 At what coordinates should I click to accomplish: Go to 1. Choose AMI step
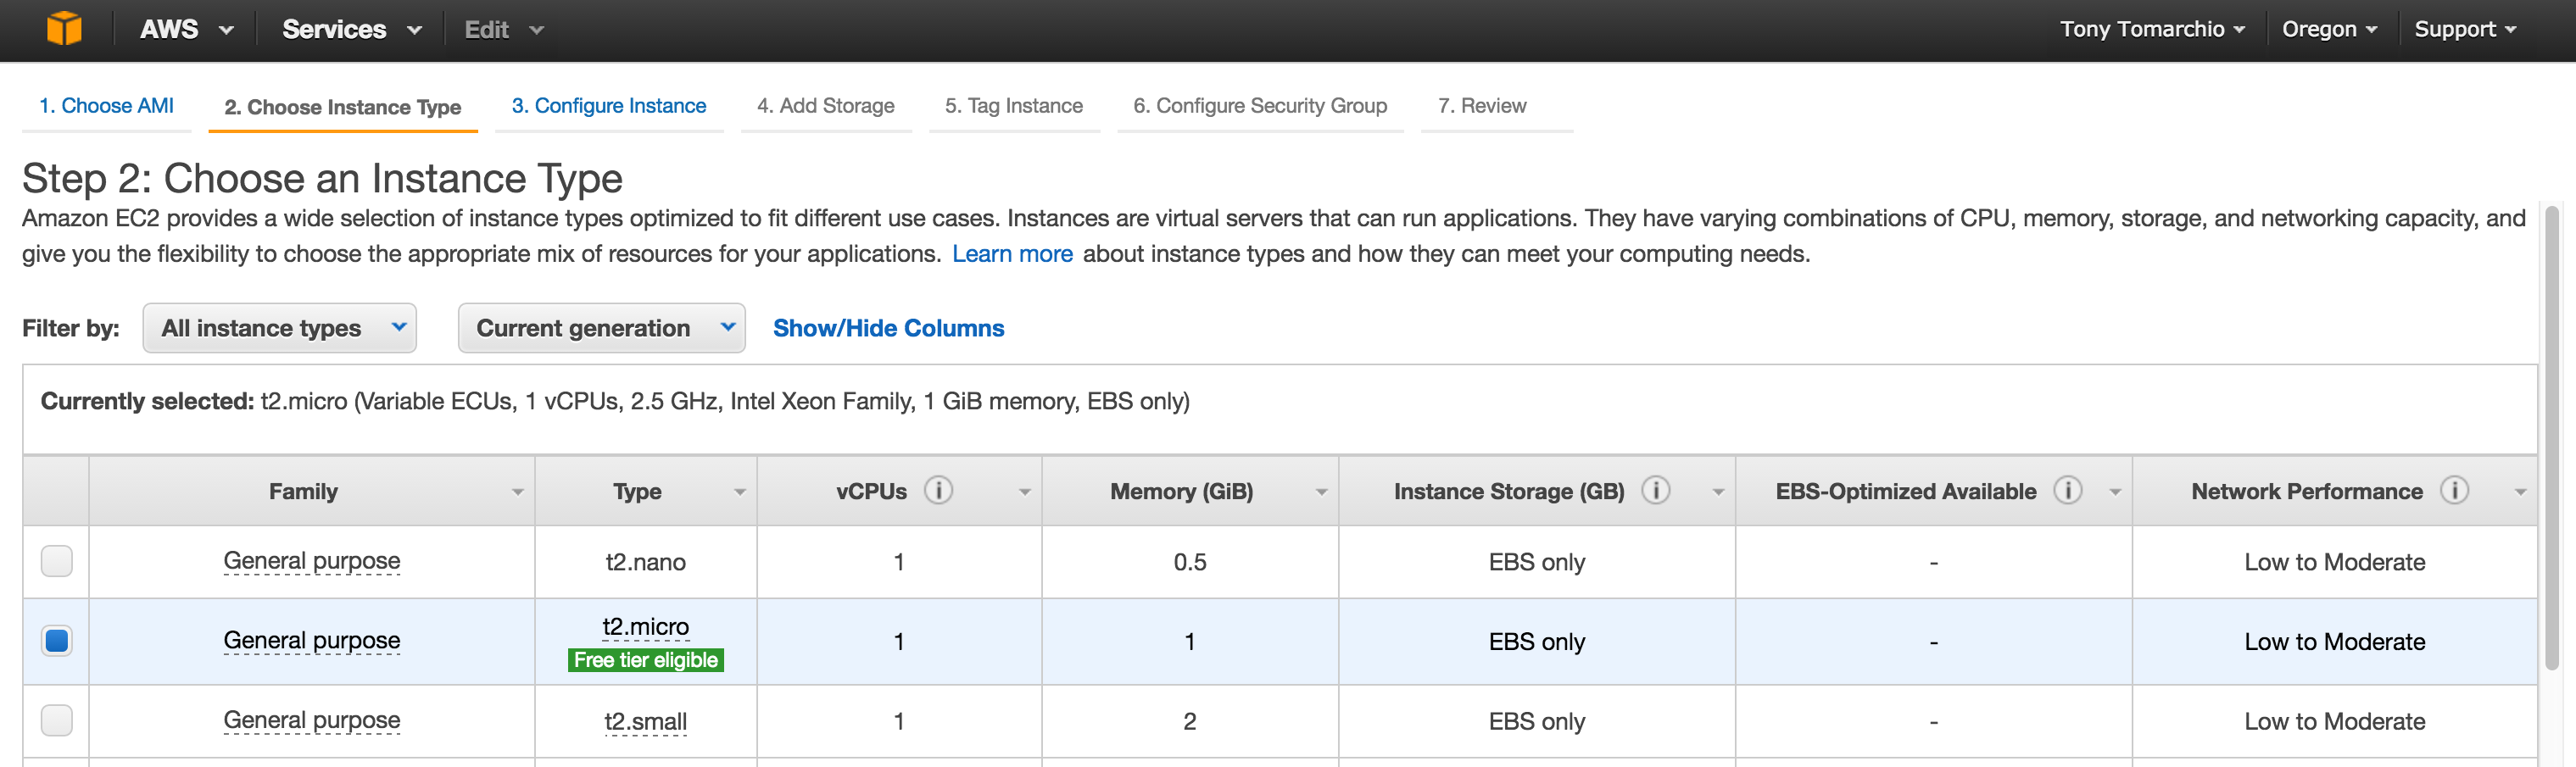point(106,106)
